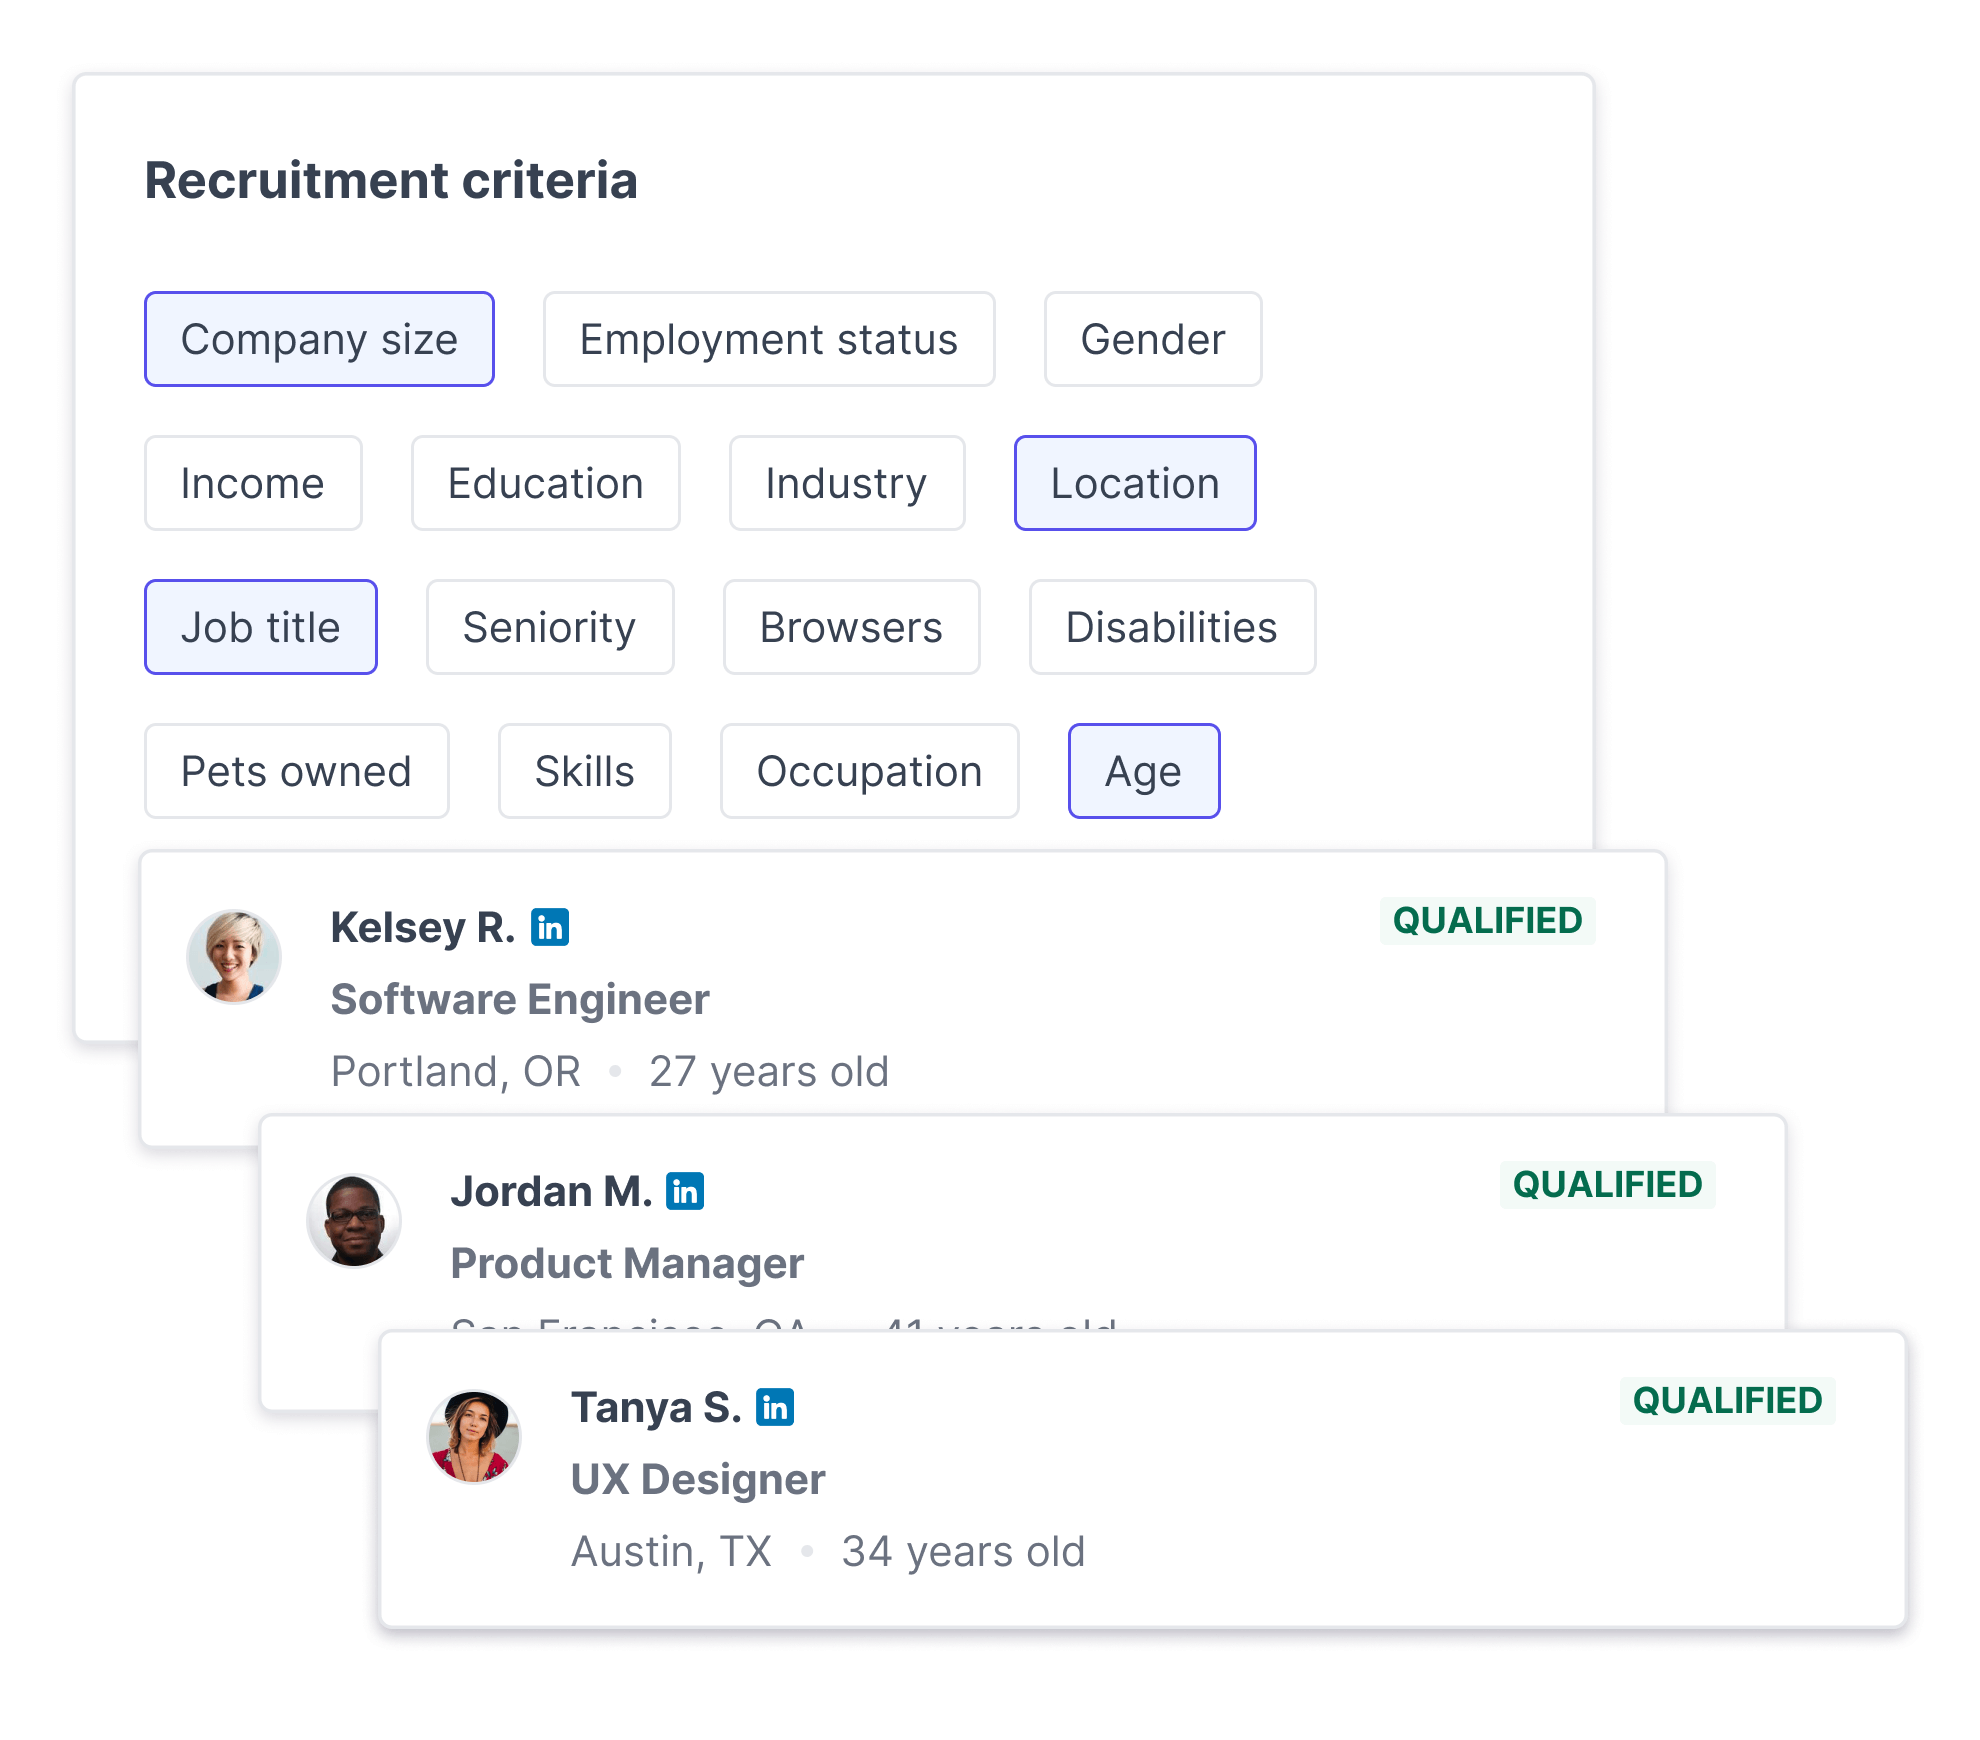Deselect the Company size criterion
This screenshot has height=1740, width=1980.
[x=319, y=339]
